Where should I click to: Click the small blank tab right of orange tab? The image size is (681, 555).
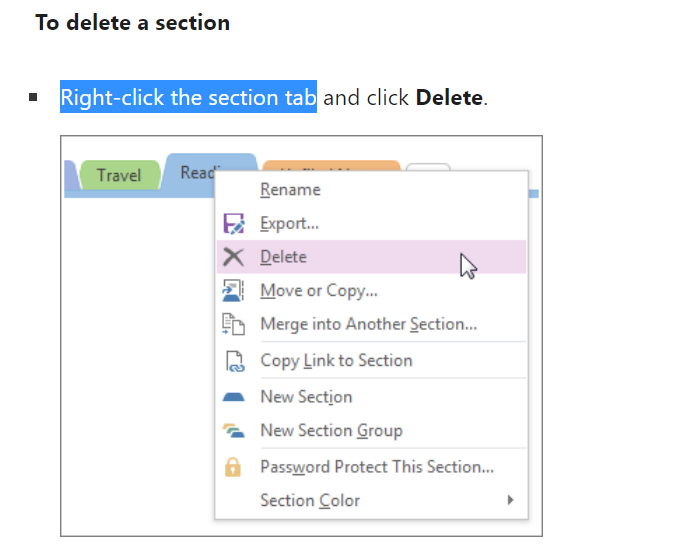(x=429, y=166)
